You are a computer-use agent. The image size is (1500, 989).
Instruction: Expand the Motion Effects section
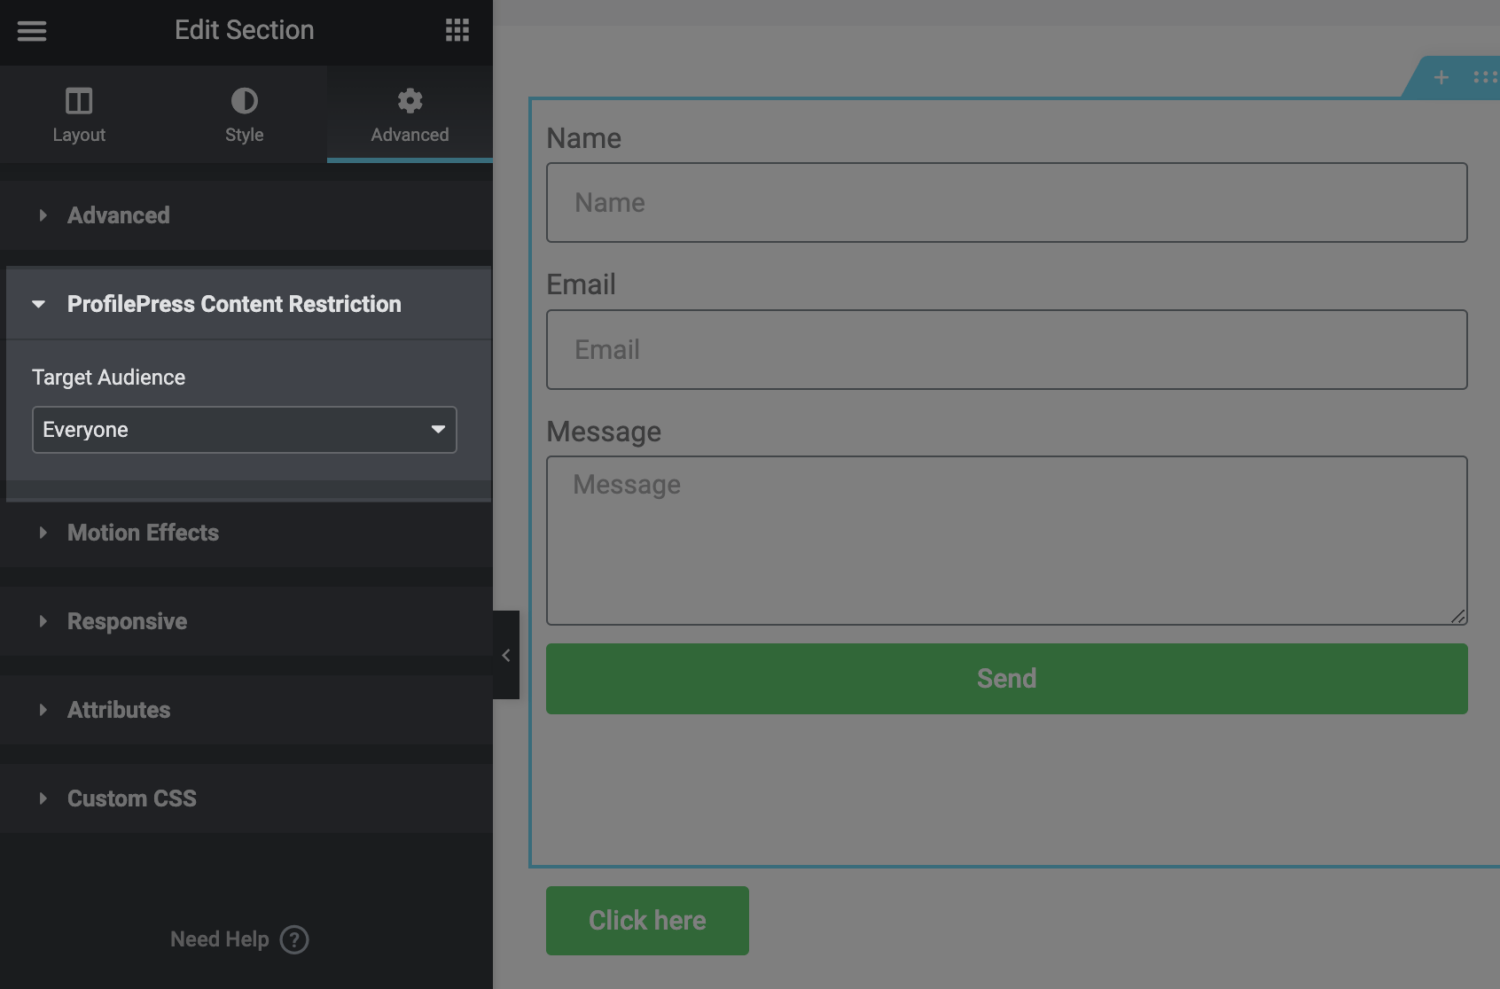point(142,533)
